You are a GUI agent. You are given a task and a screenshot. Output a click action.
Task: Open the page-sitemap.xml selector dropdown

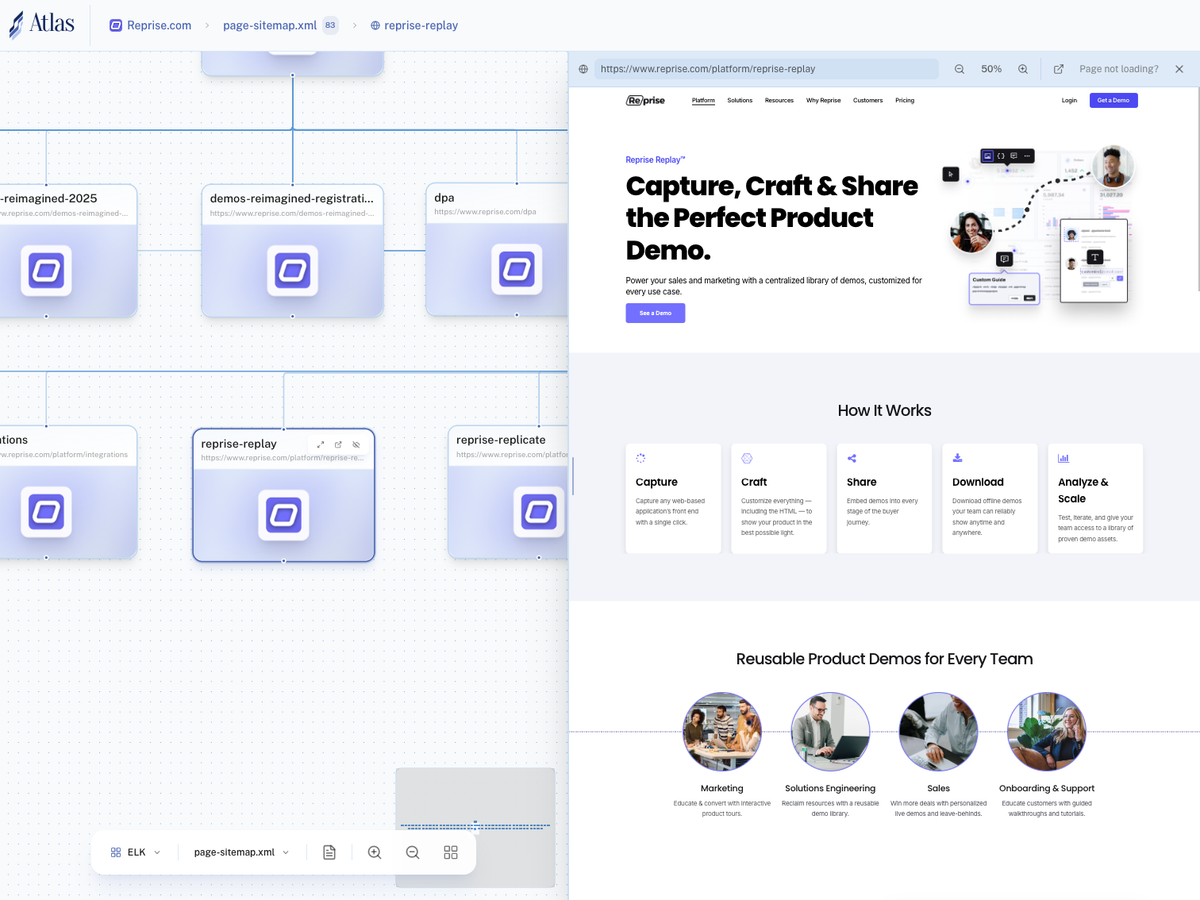click(x=242, y=852)
